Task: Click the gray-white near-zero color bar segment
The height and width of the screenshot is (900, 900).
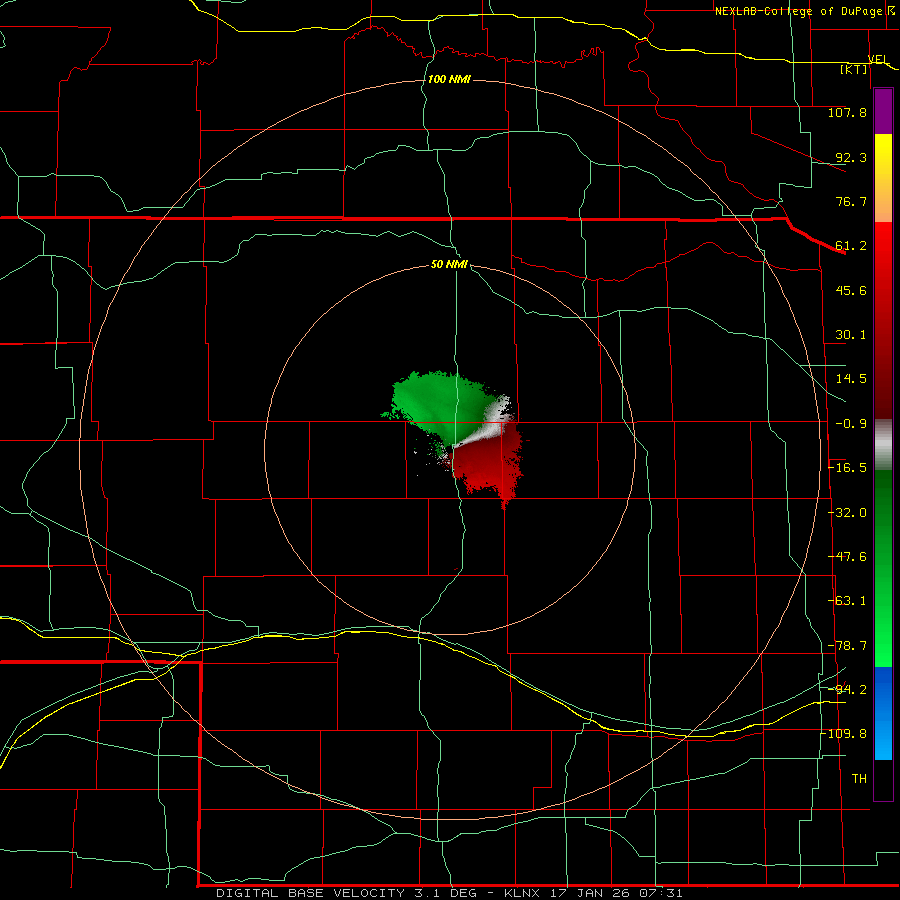Action: [x=883, y=445]
